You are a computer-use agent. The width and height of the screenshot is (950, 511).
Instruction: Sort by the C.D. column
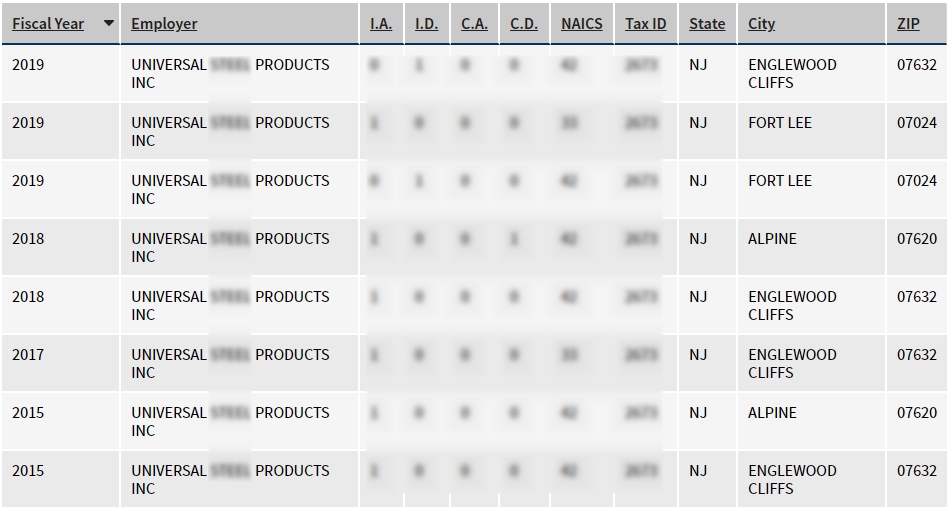click(524, 23)
